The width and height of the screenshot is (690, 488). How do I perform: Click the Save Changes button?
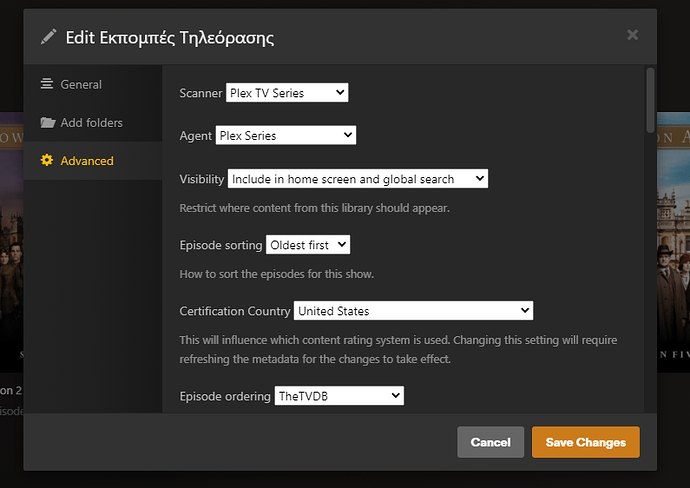coord(585,442)
